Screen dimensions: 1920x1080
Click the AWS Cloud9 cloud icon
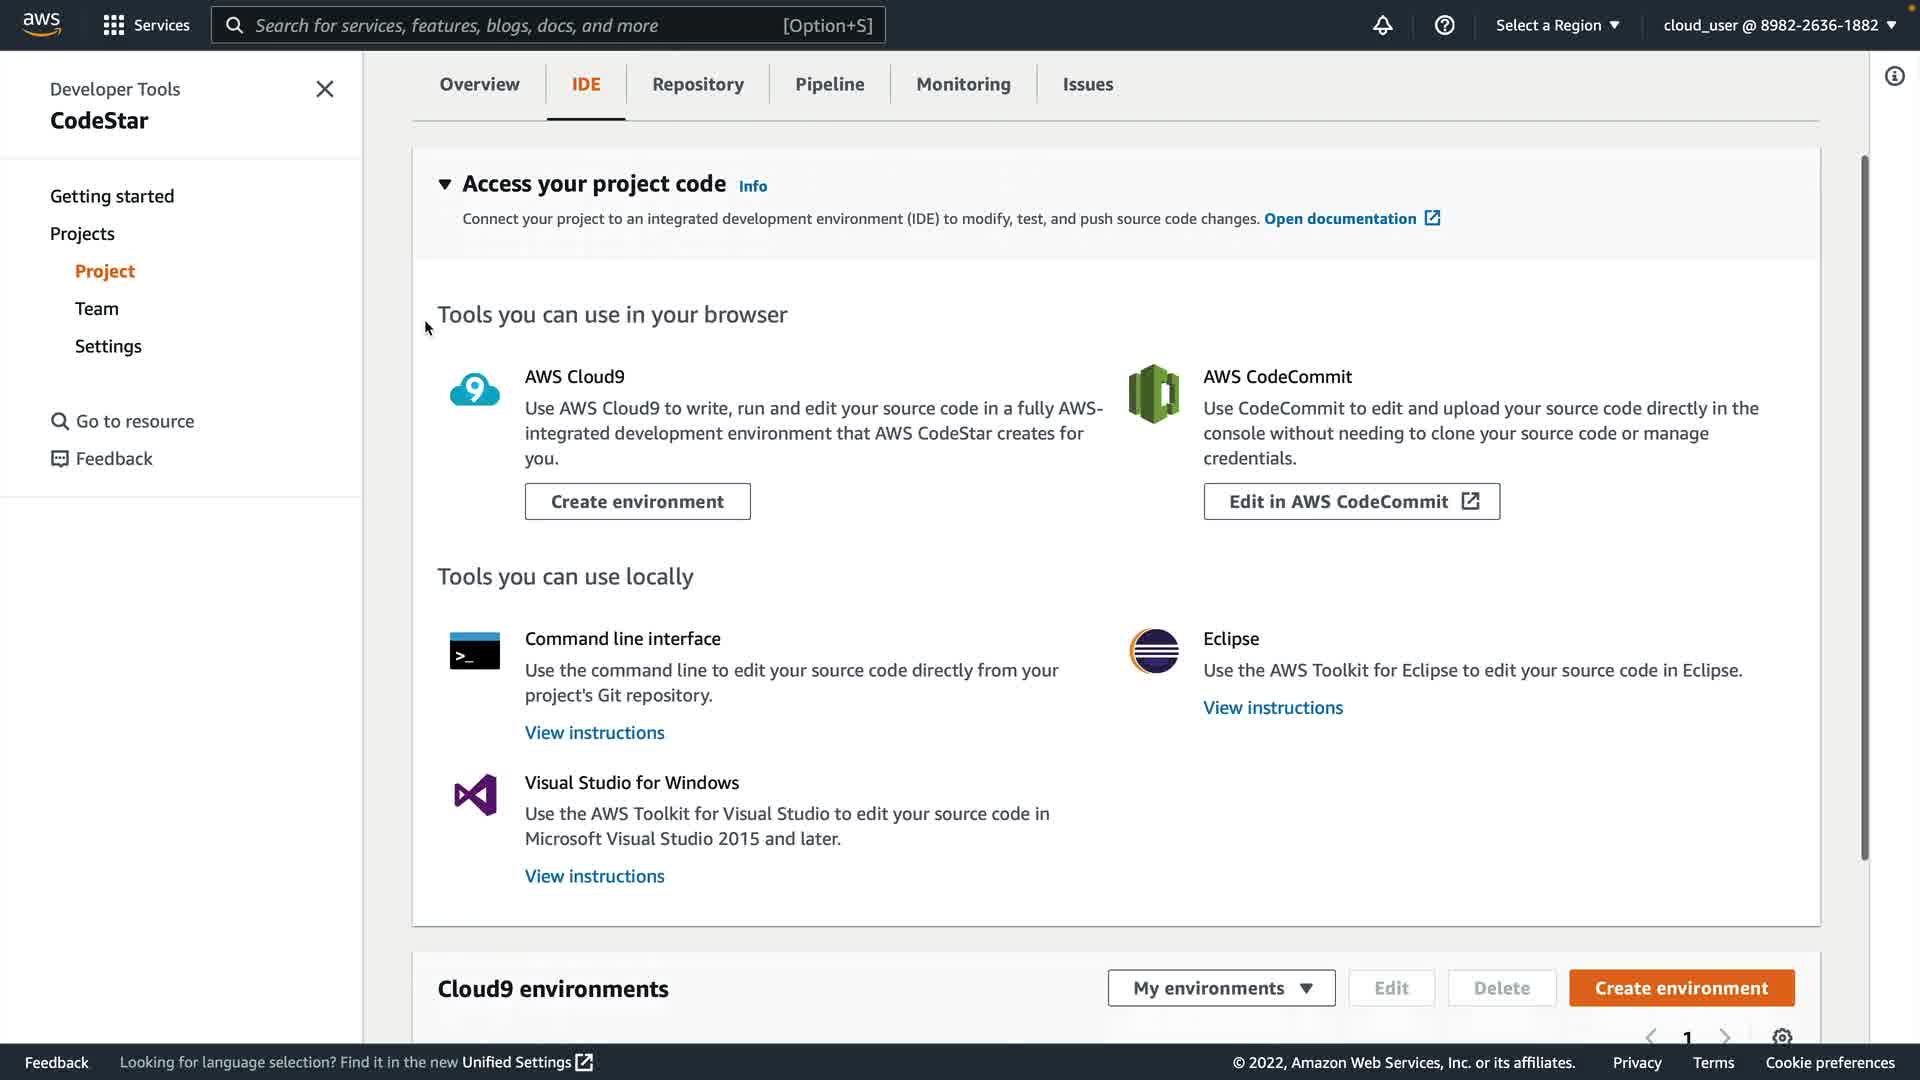[x=474, y=390]
